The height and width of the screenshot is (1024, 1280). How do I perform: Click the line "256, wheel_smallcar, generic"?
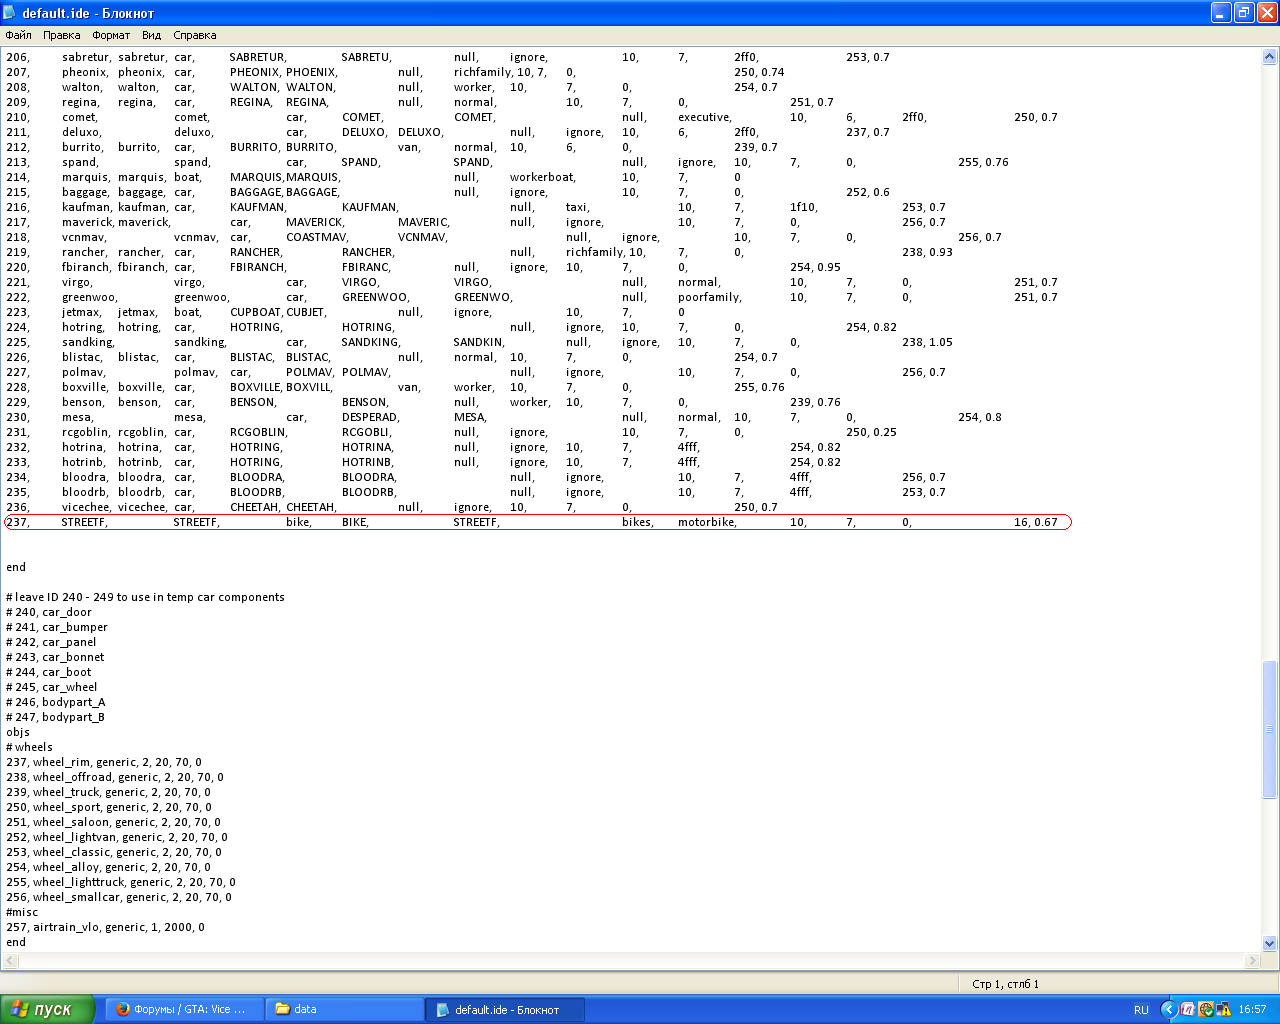[119, 897]
